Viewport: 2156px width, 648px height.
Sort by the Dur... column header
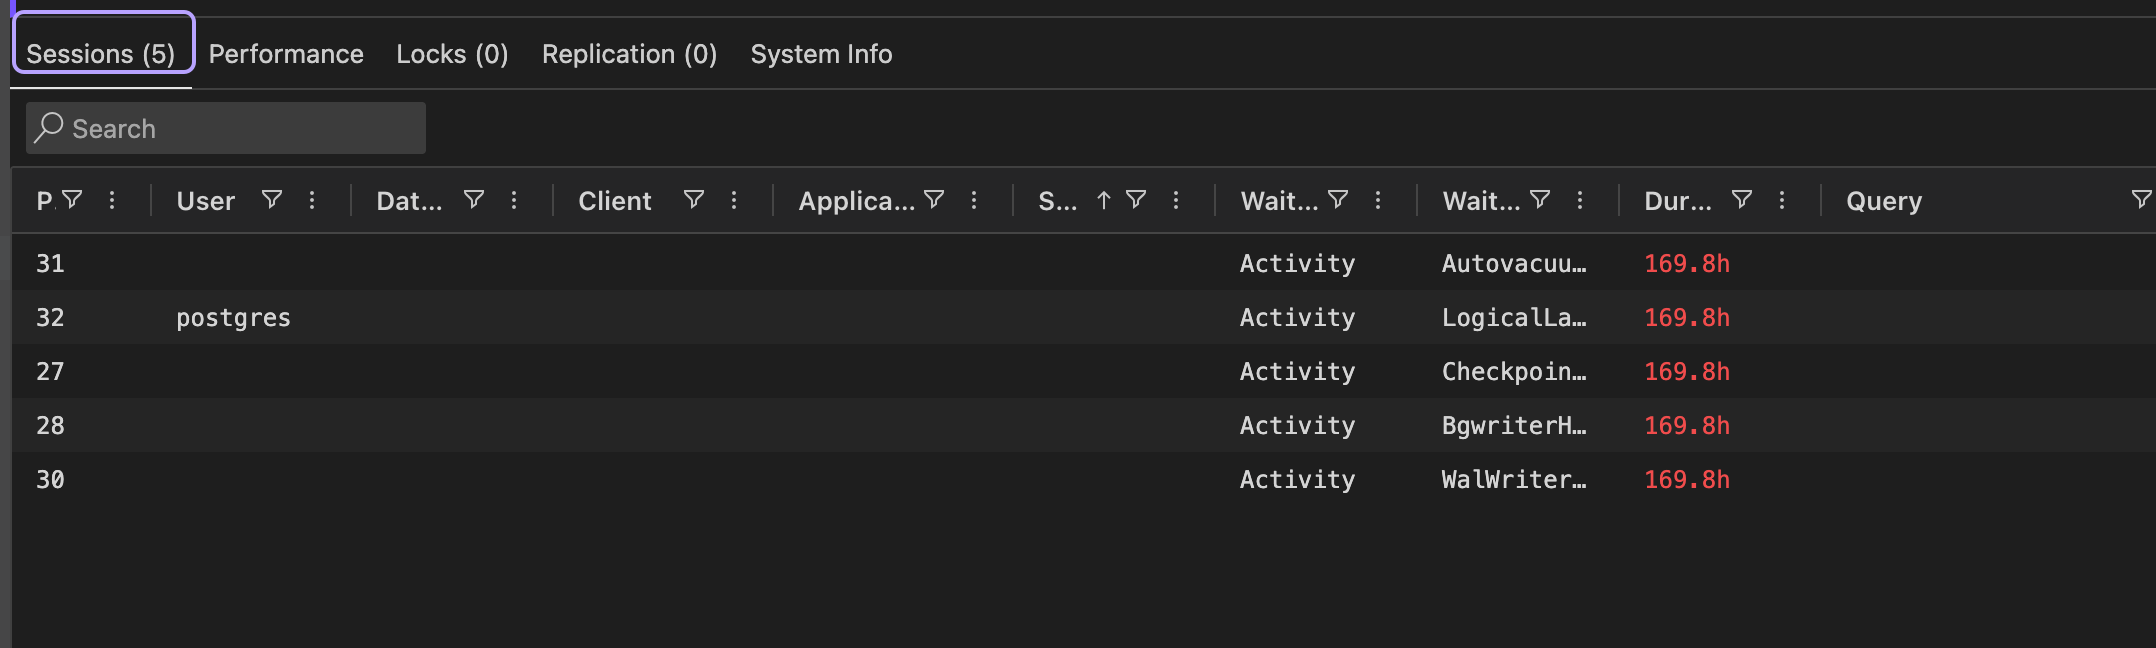coord(1678,201)
